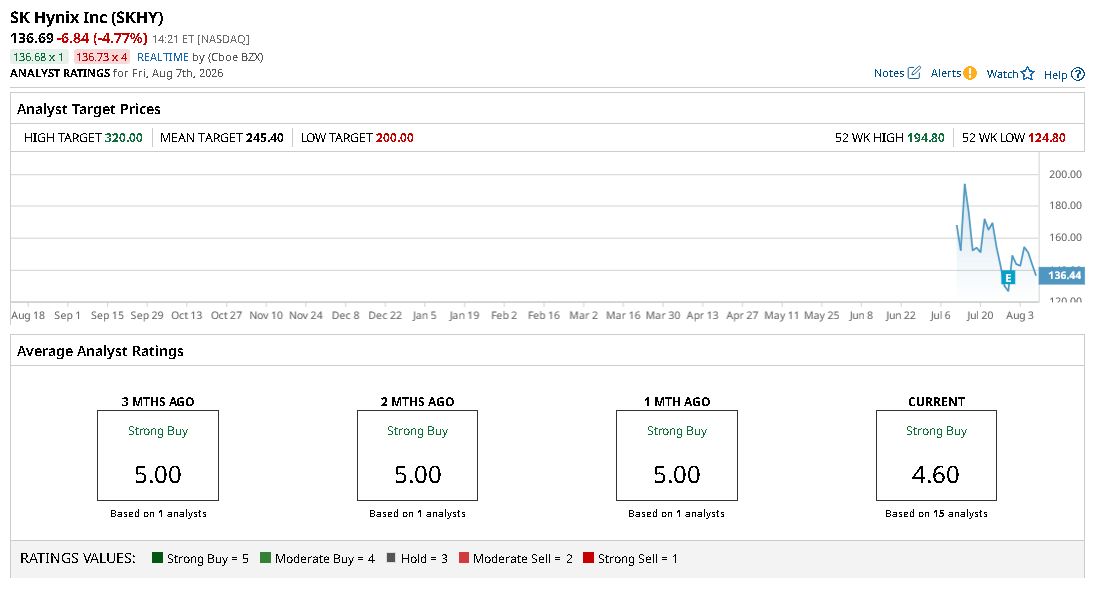Screen dimensions: 1101x592
Task: Click the 2 MTHS AGO rating box
Action: click(x=417, y=455)
